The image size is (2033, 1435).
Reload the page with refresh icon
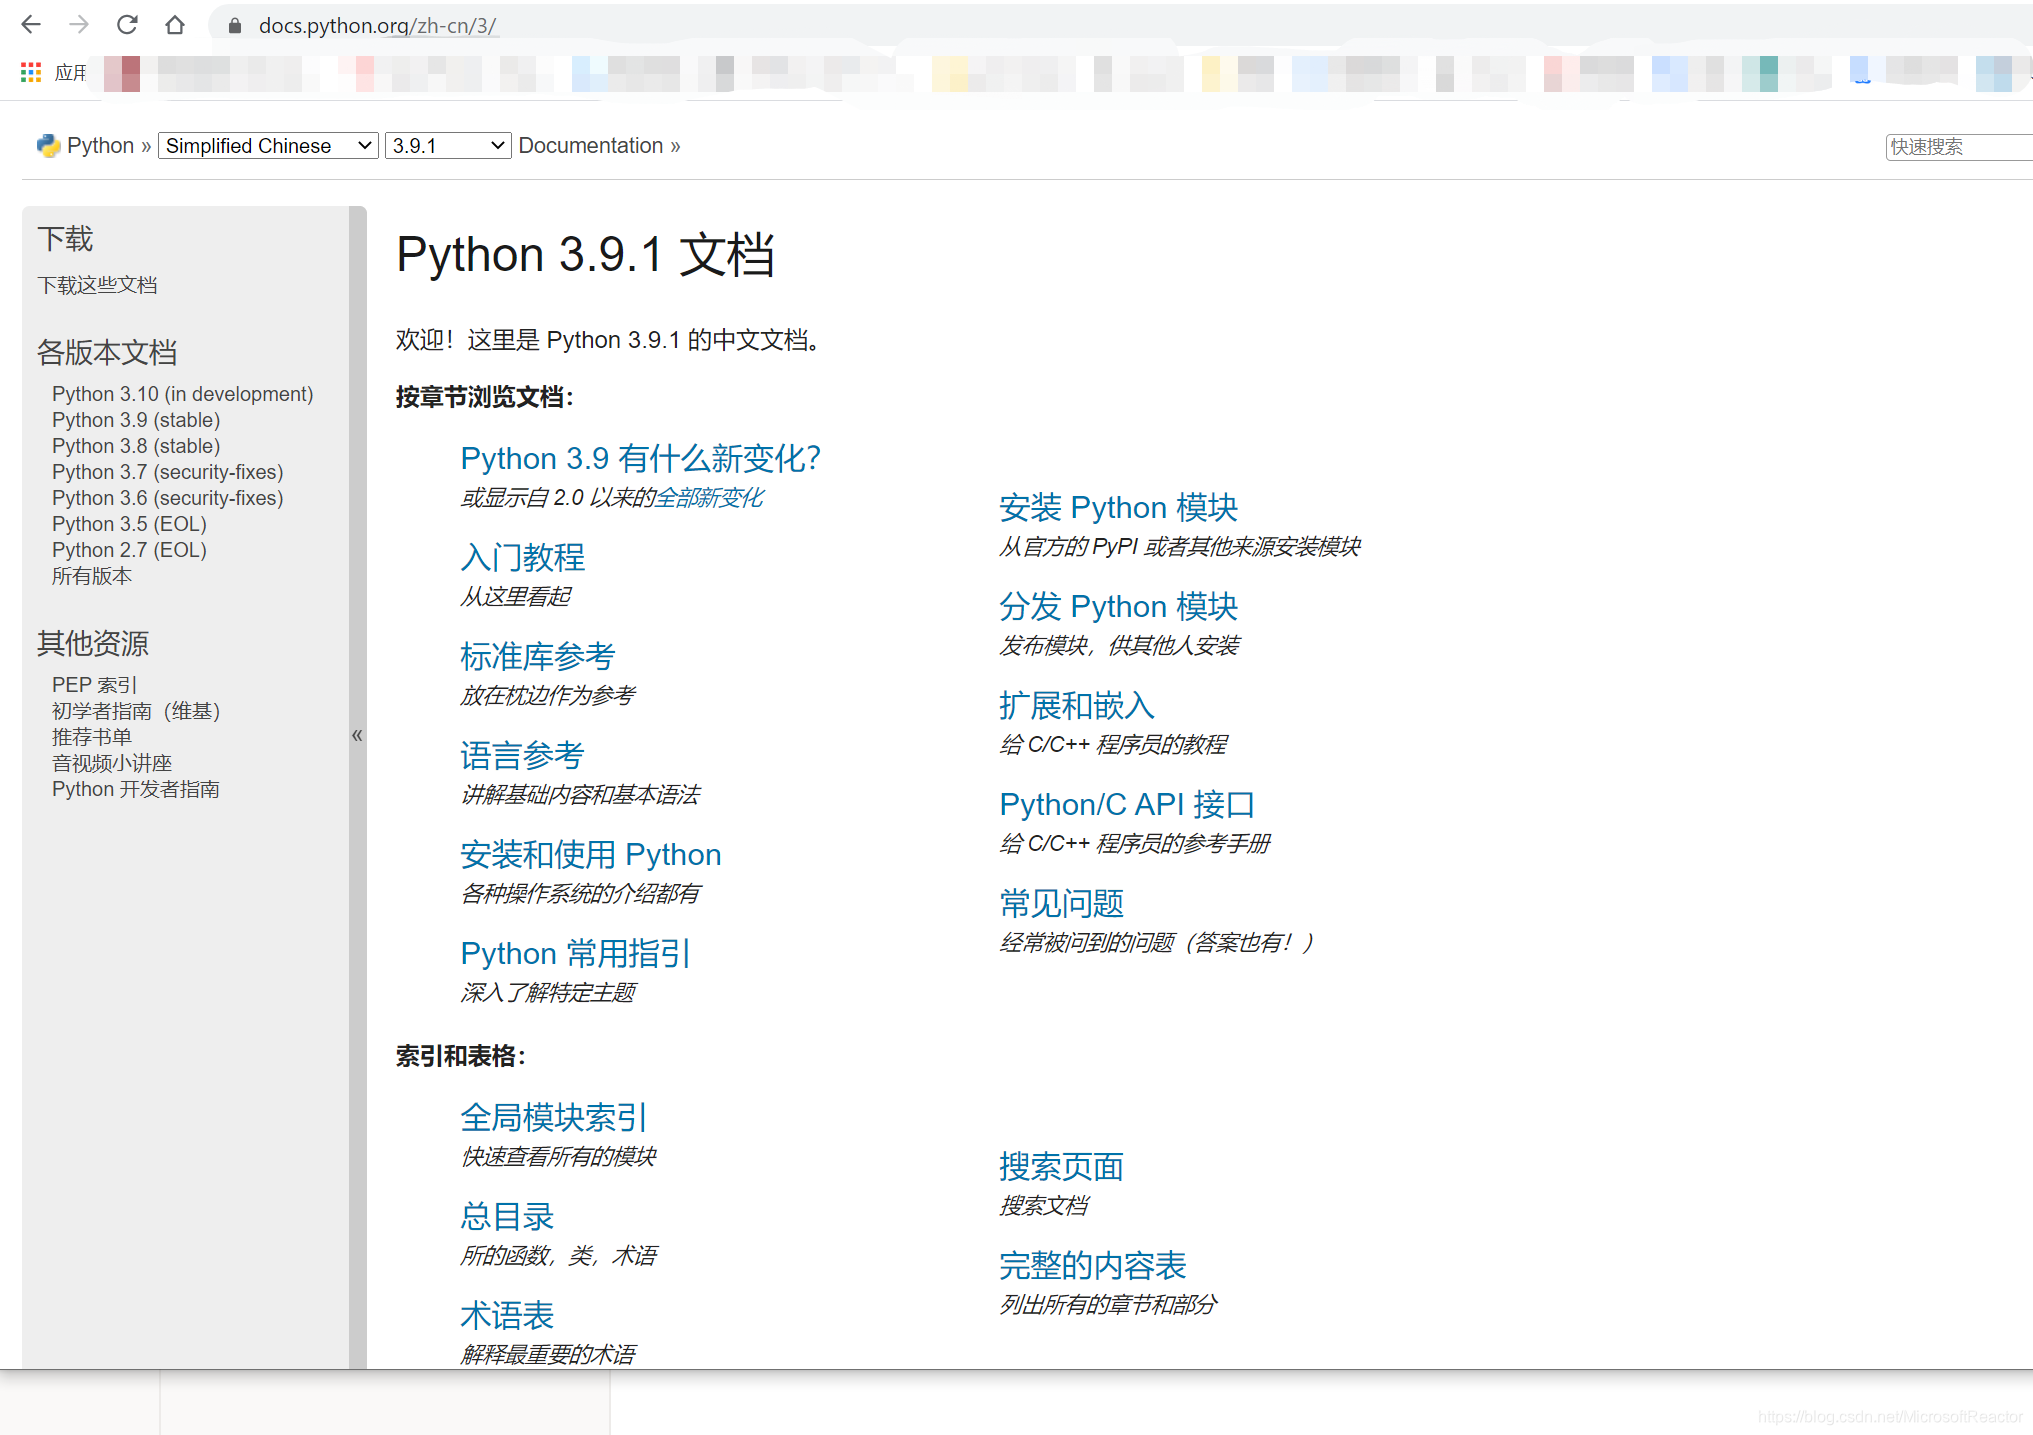click(127, 25)
